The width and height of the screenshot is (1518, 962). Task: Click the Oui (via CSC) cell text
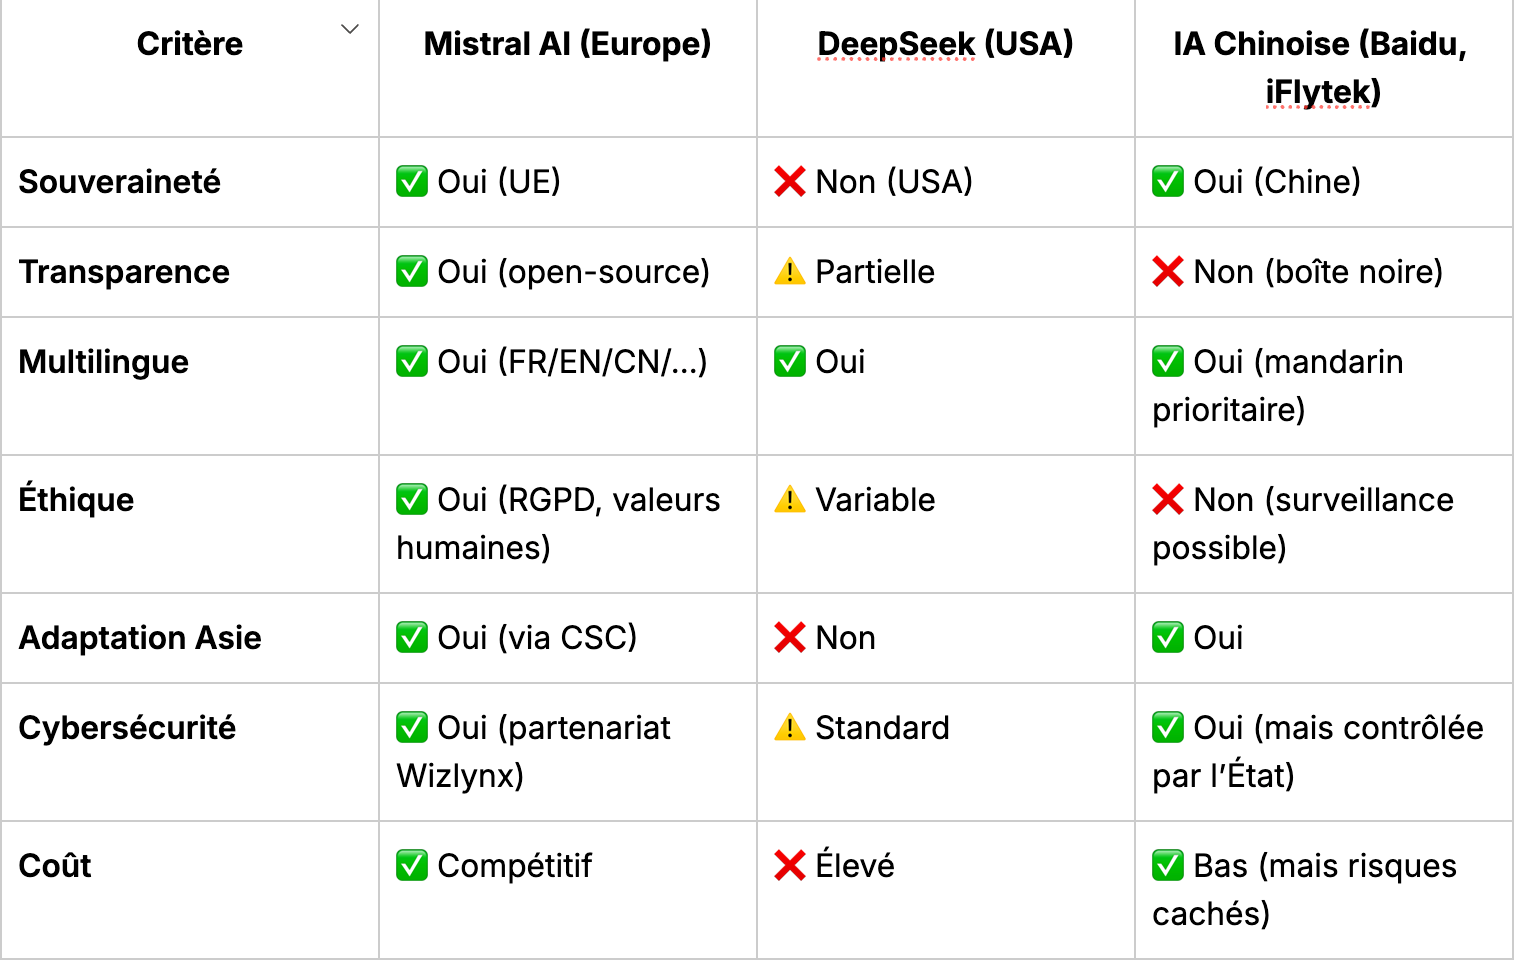(537, 638)
